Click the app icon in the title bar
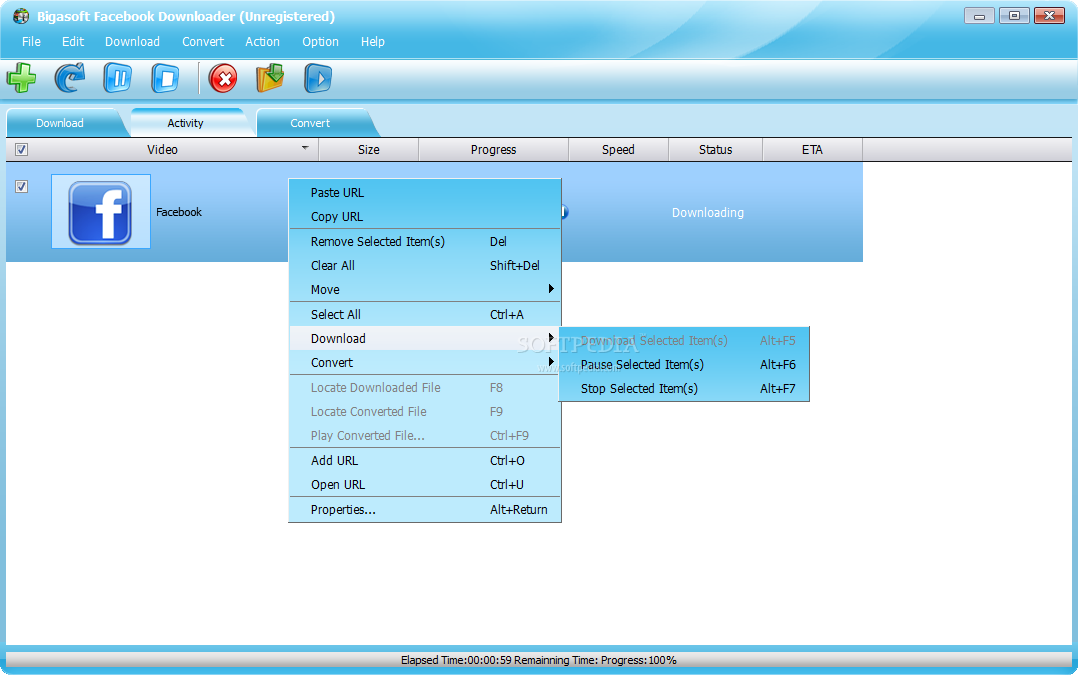 [x=21, y=16]
